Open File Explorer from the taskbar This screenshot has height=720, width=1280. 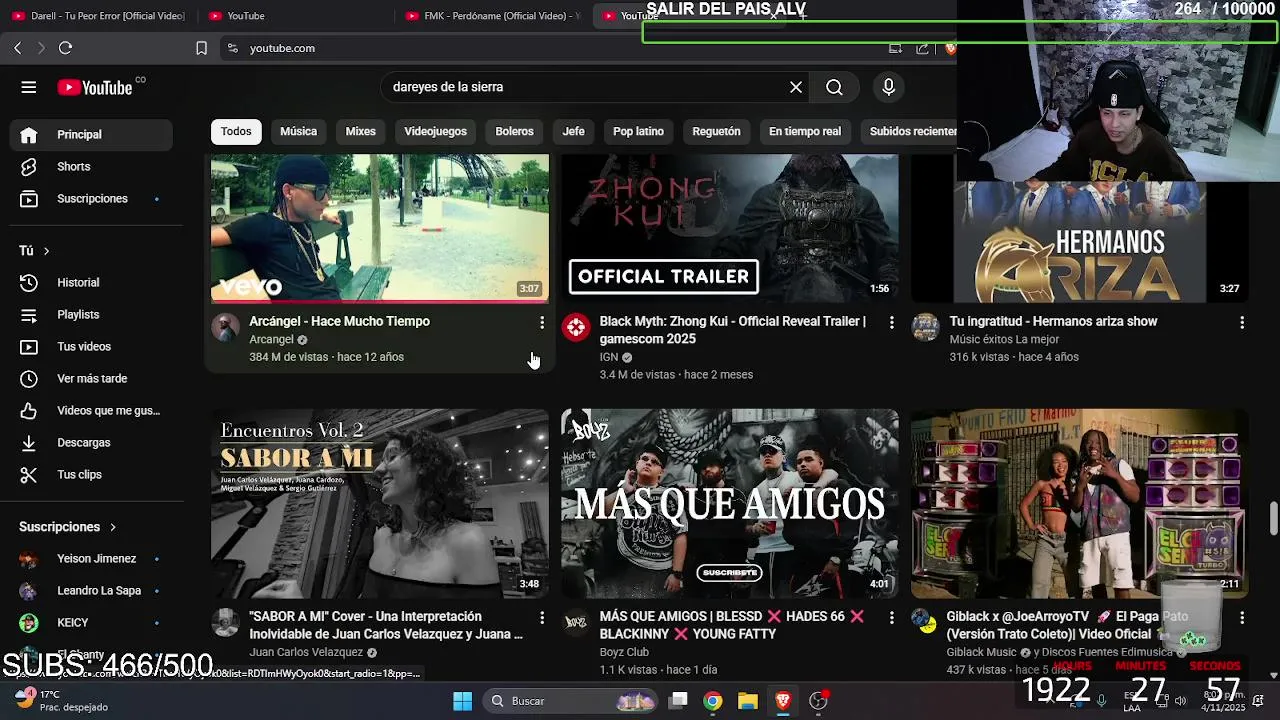click(747, 701)
